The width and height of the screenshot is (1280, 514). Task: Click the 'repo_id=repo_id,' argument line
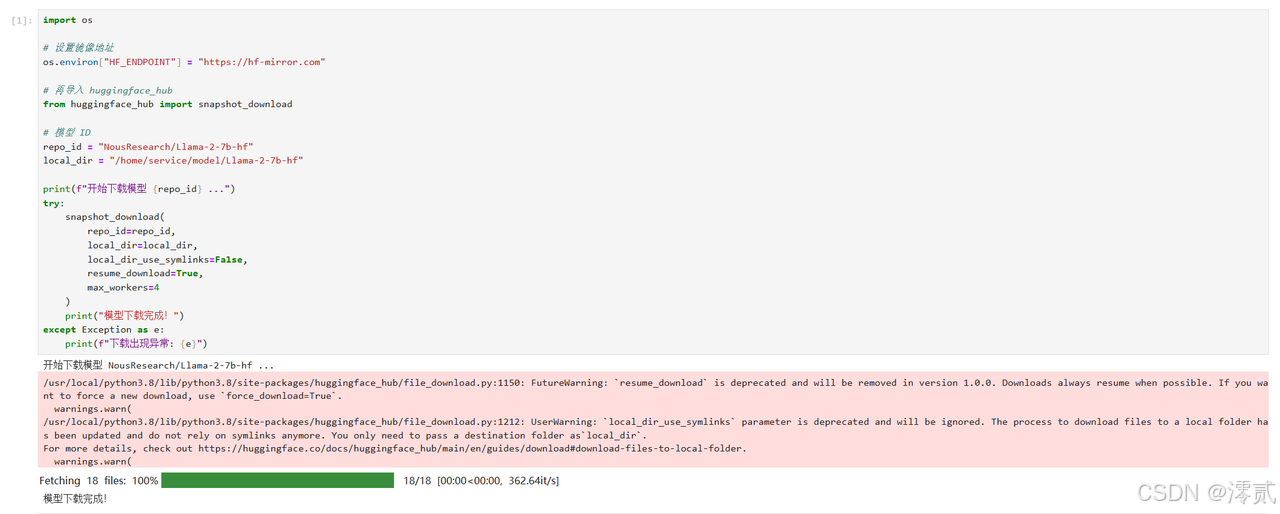coord(131,231)
